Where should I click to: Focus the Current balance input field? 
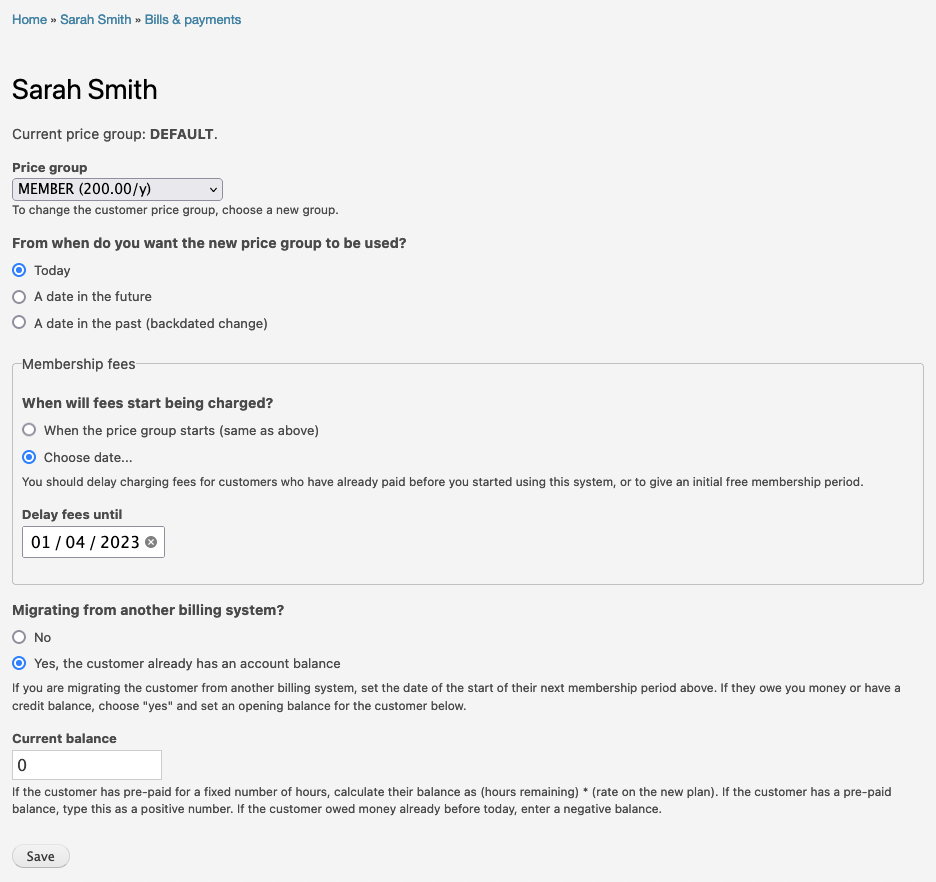coord(87,765)
